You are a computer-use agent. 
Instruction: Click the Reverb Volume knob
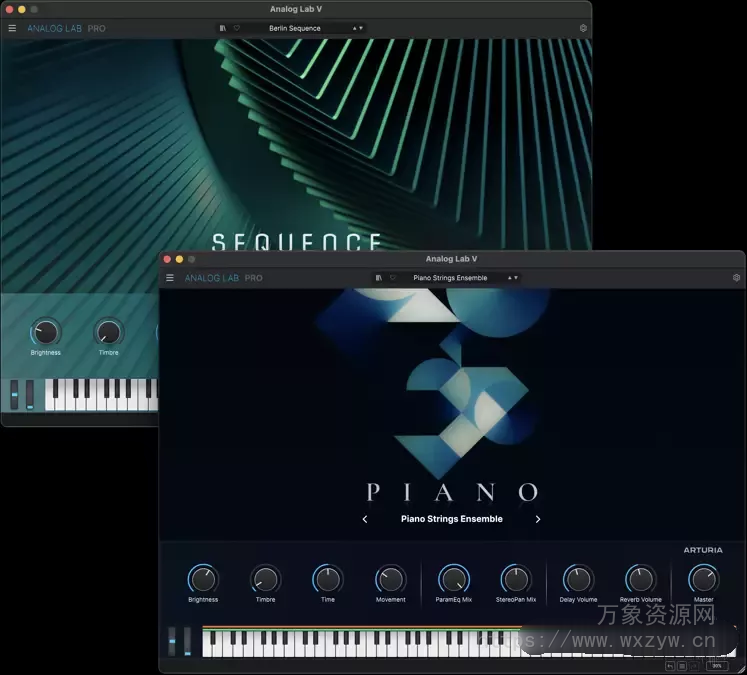pyautogui.click(x=641, y=579)
